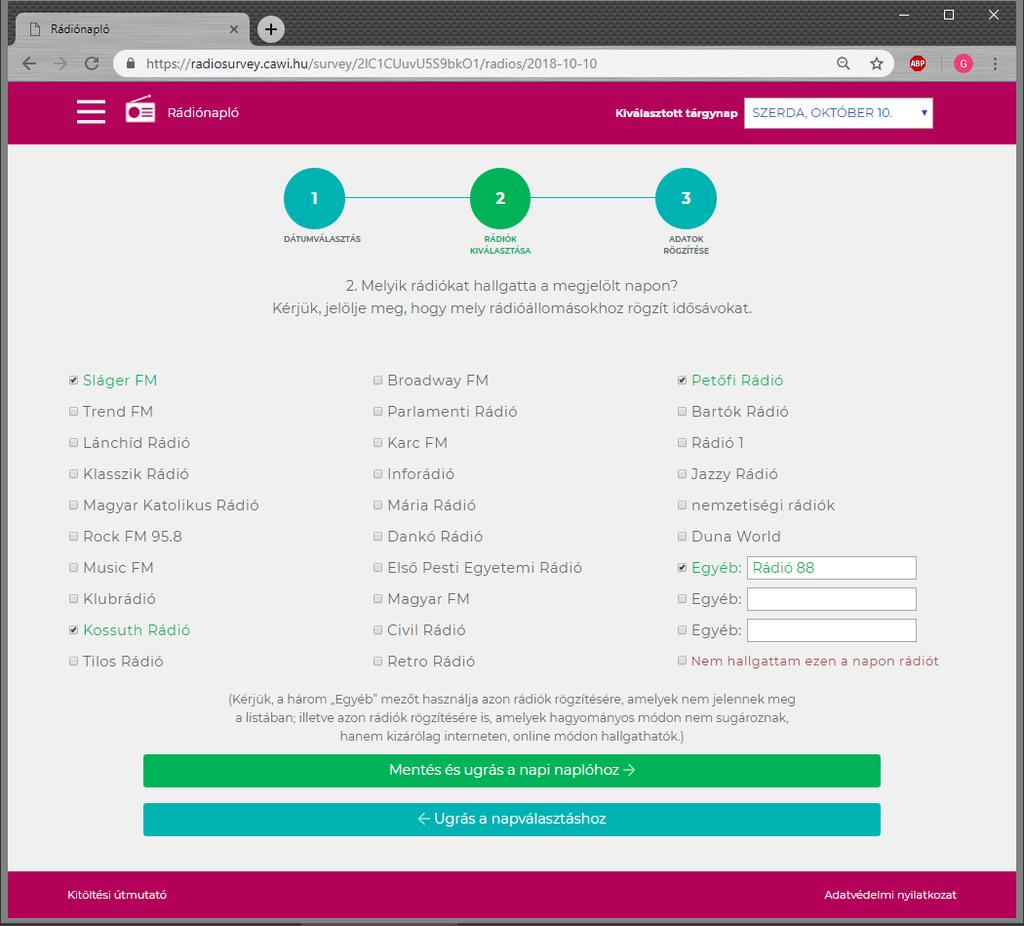
Task: Select the Karc FM checkbox
Action: [378, 443]
